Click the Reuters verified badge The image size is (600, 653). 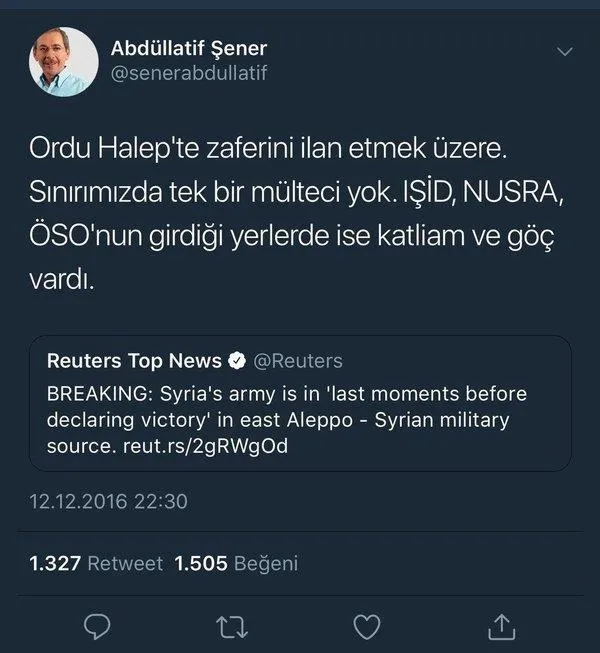coord(237,361)
